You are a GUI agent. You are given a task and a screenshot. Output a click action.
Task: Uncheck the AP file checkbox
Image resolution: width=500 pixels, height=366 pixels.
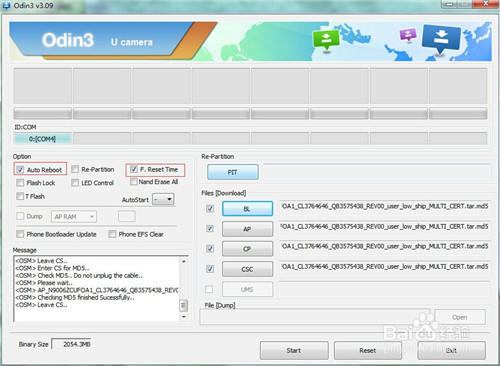pyautogui.click(x=210, y=229)
